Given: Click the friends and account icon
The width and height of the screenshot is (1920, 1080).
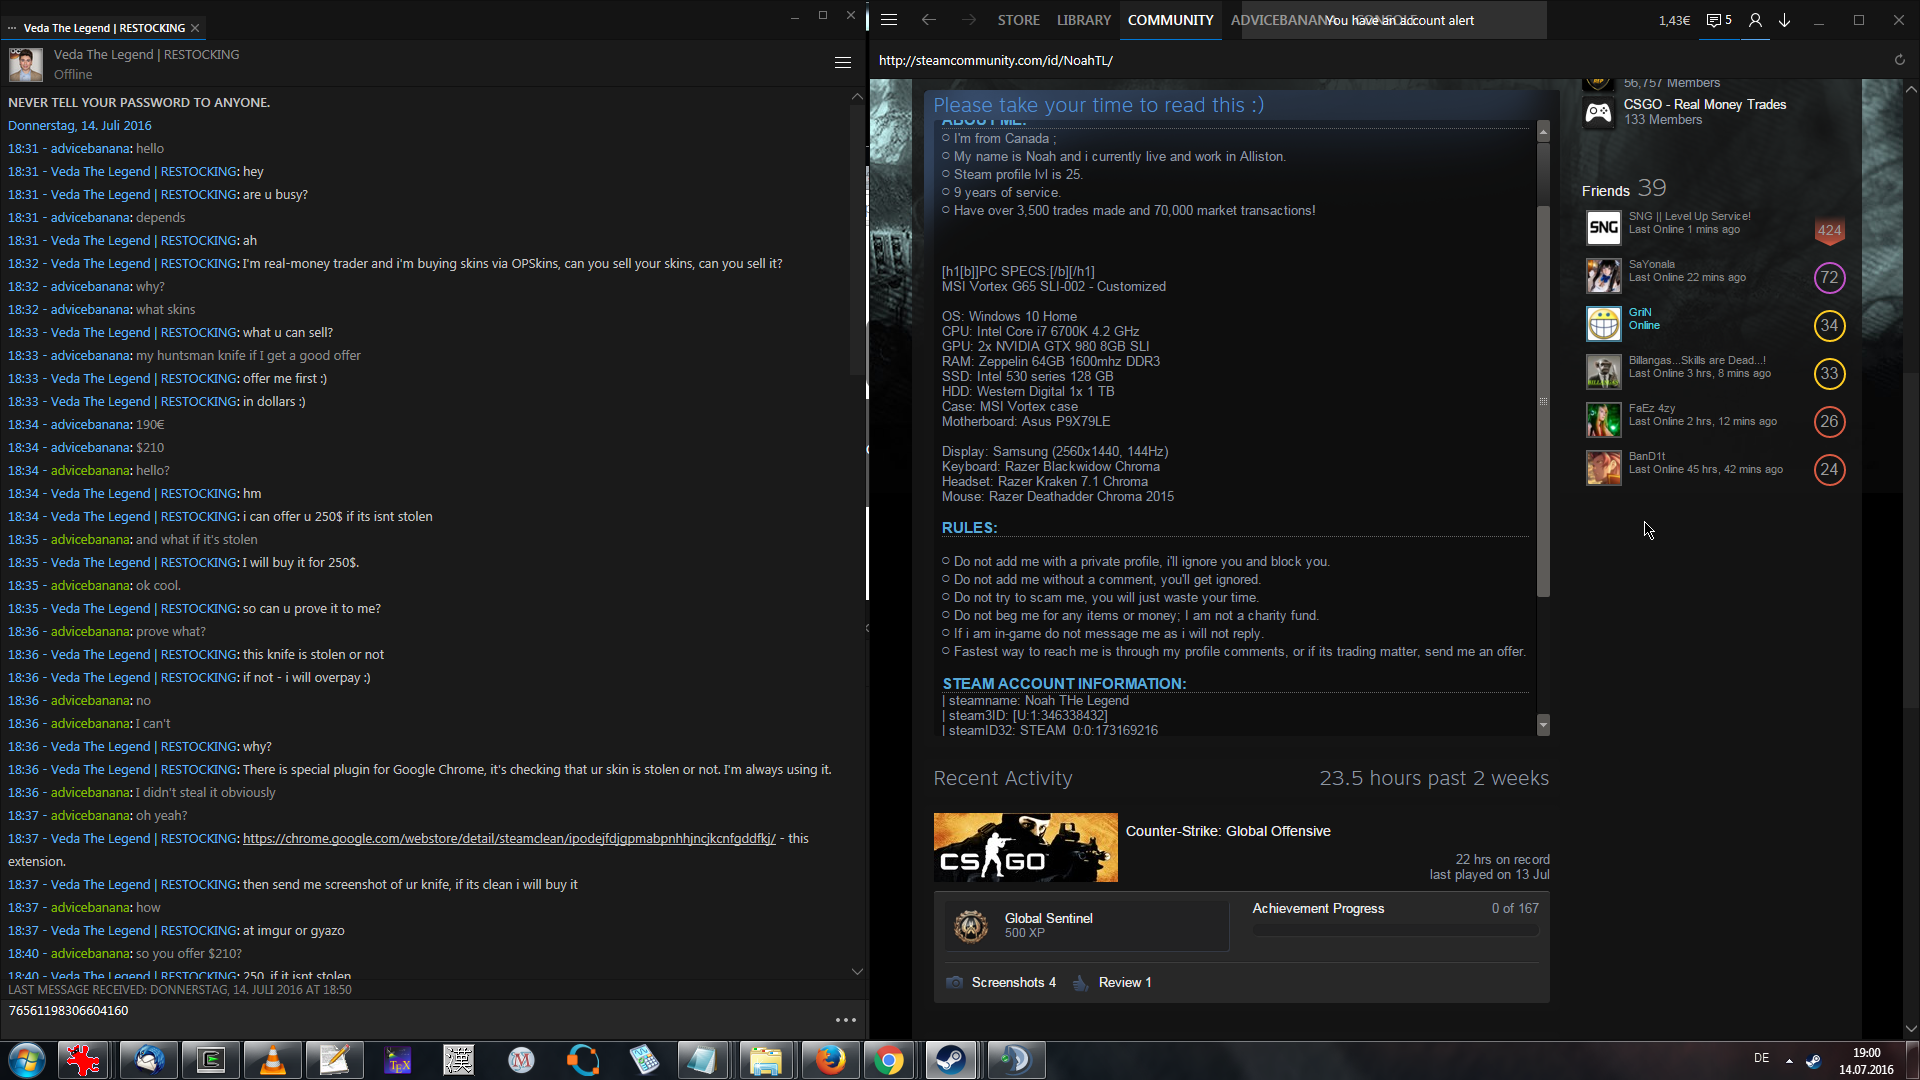Looking at the screenshot, I should tap(1755, 20).
